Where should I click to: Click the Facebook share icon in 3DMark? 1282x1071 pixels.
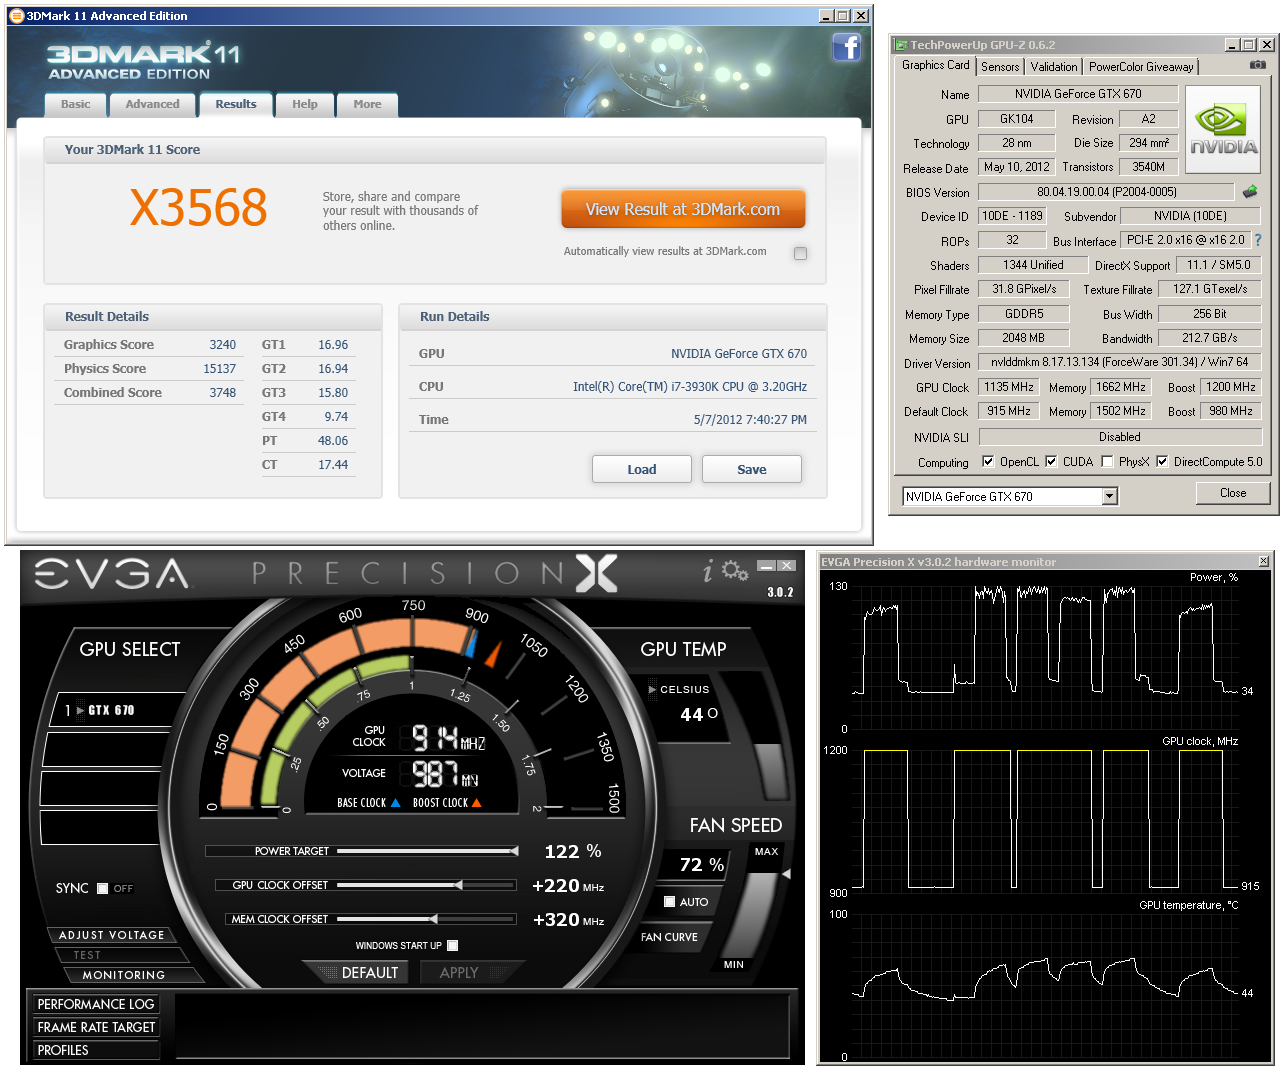click(846, 47)
